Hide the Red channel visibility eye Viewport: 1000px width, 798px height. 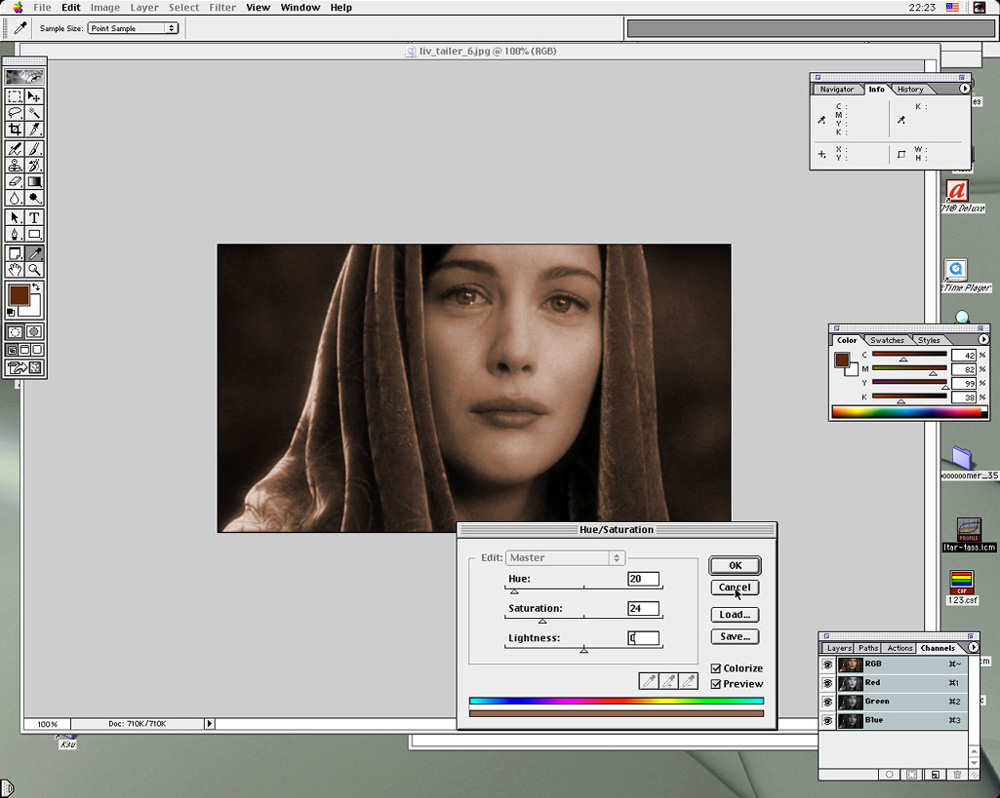(x=828, y=683)
